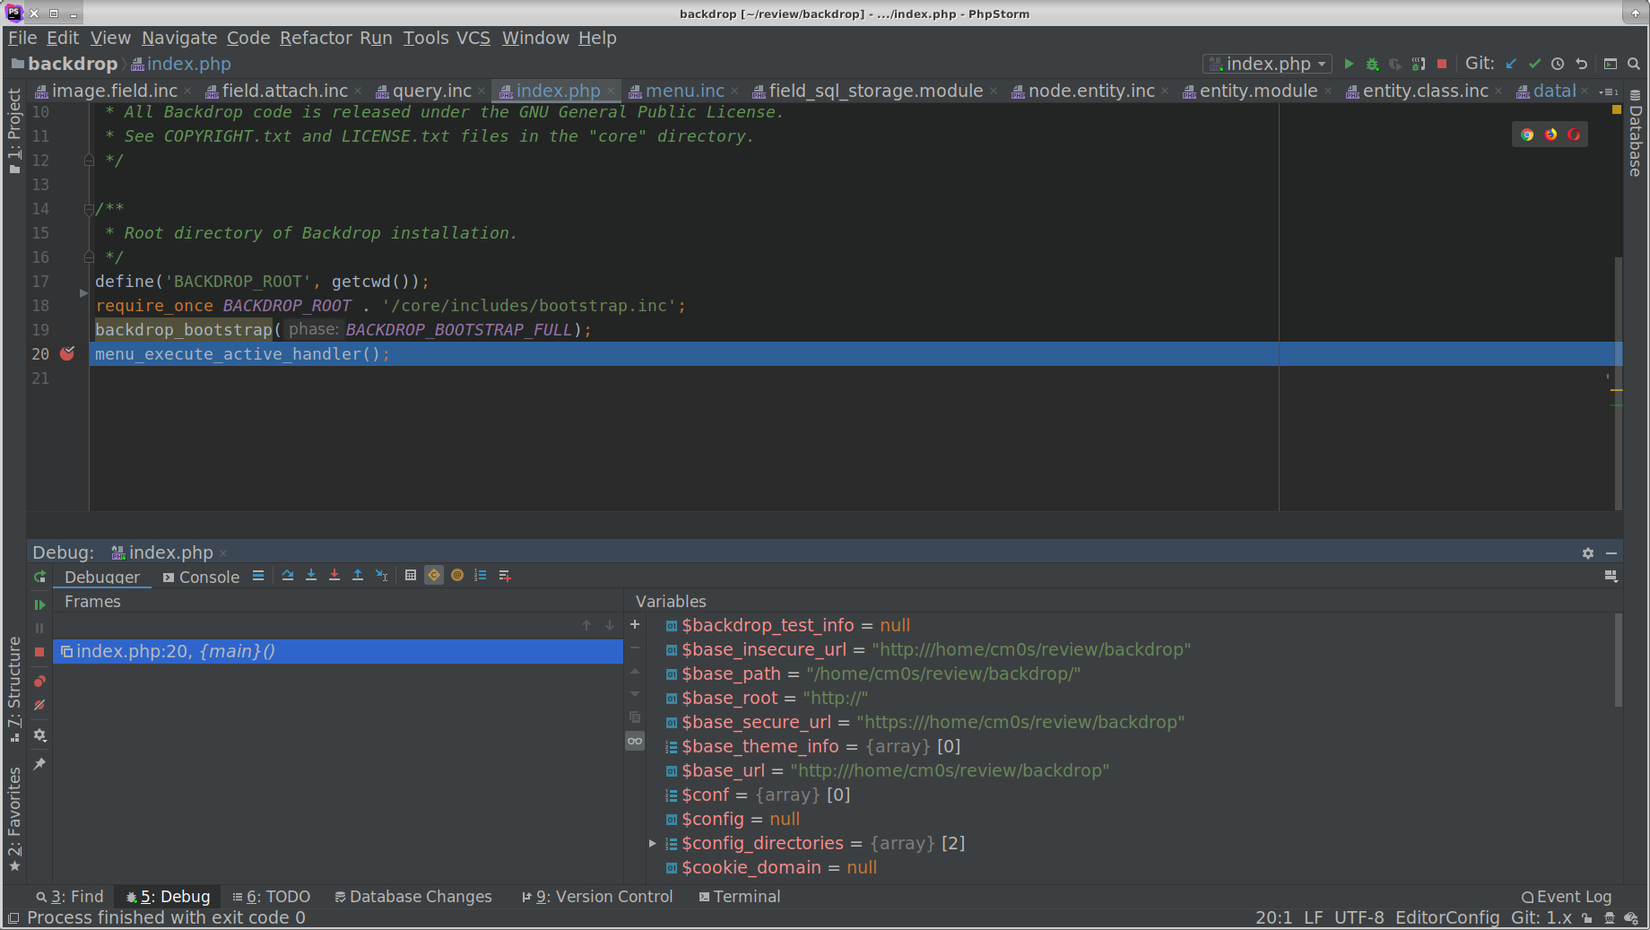1650x930 pixels.
Task: Show the hidden editor tabs list
Action: (1609, 91)
